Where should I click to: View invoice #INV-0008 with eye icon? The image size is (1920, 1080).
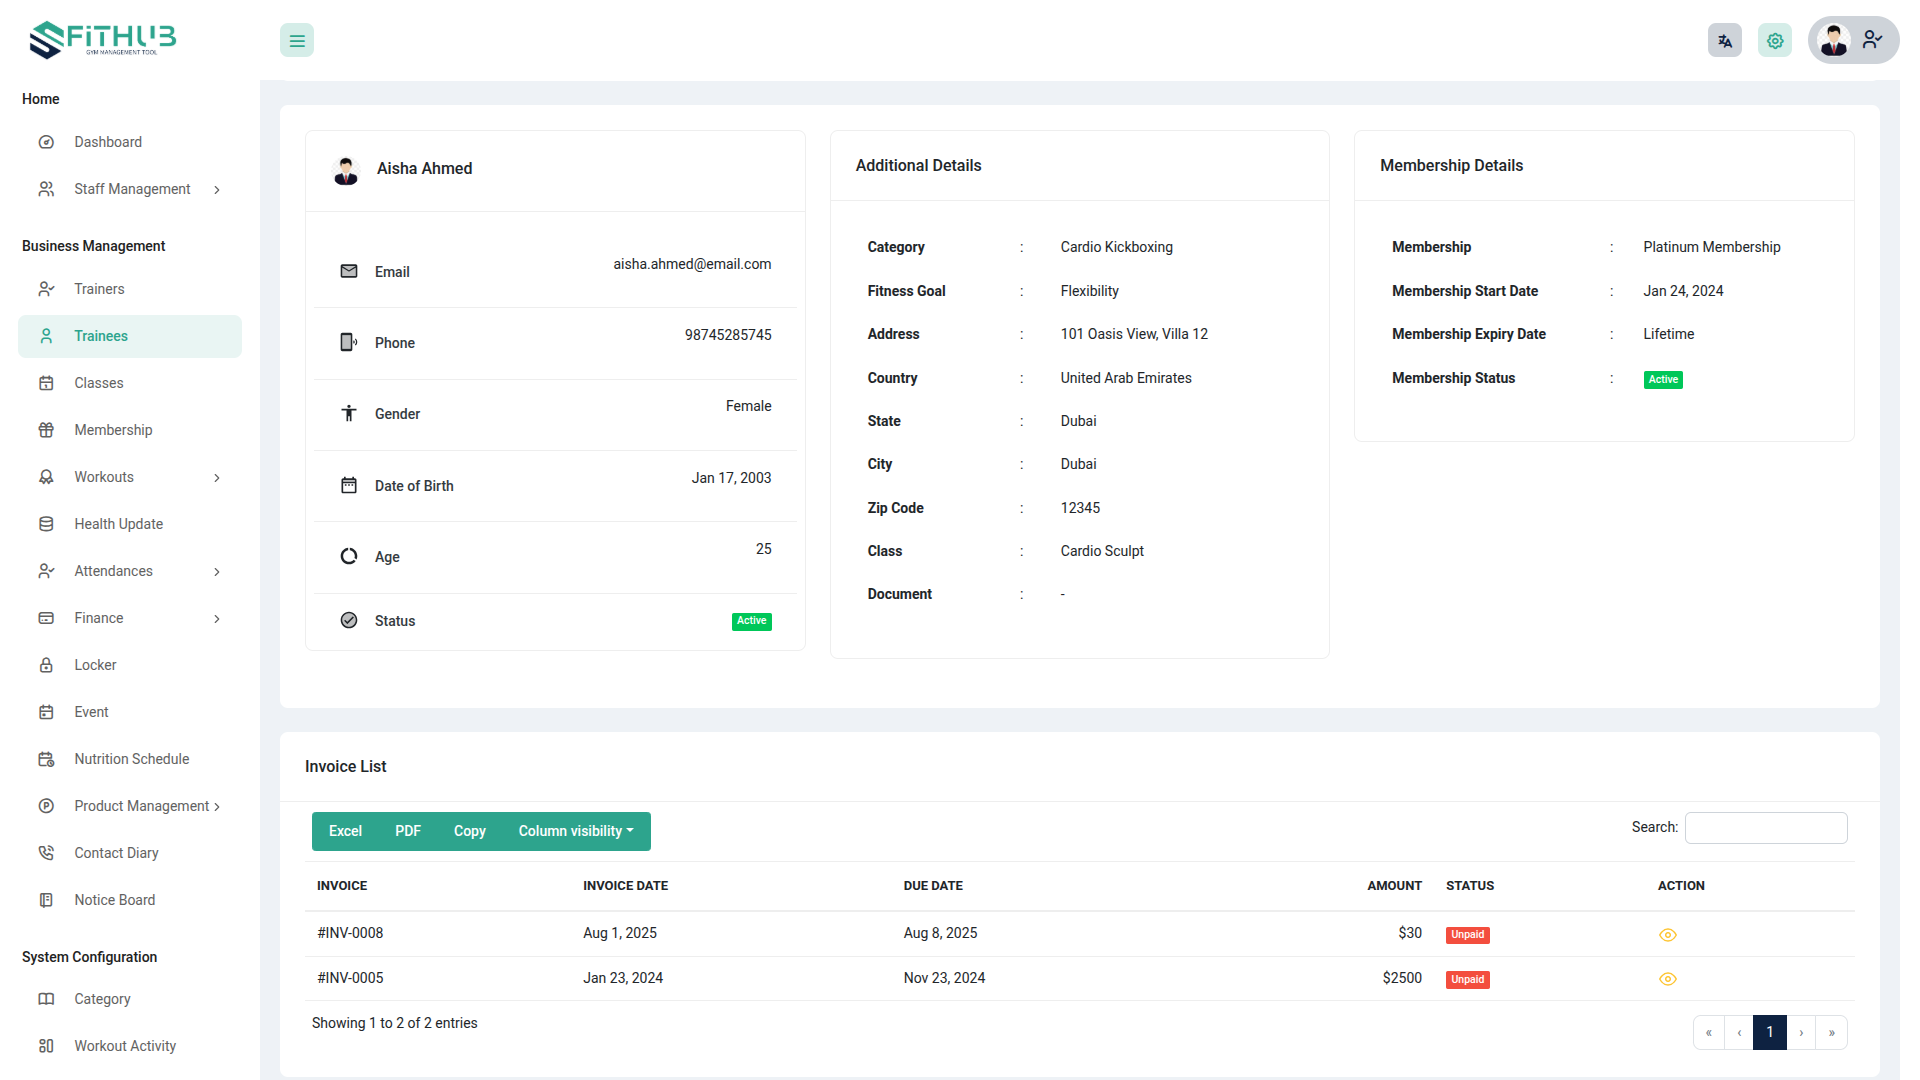tap(1667, 935)
